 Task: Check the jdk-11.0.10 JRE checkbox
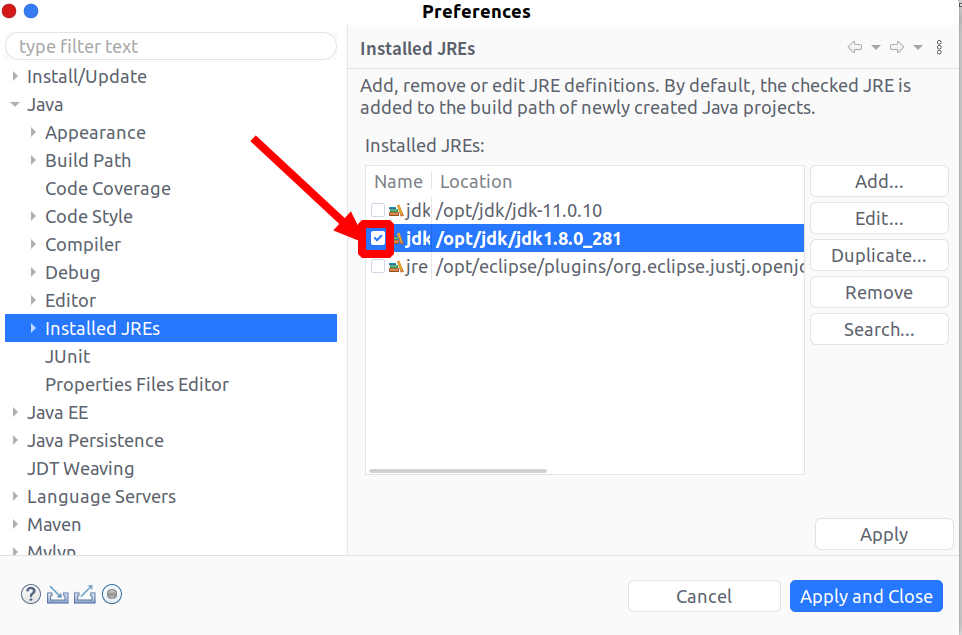pyautogui.click(x=378, y=210)
